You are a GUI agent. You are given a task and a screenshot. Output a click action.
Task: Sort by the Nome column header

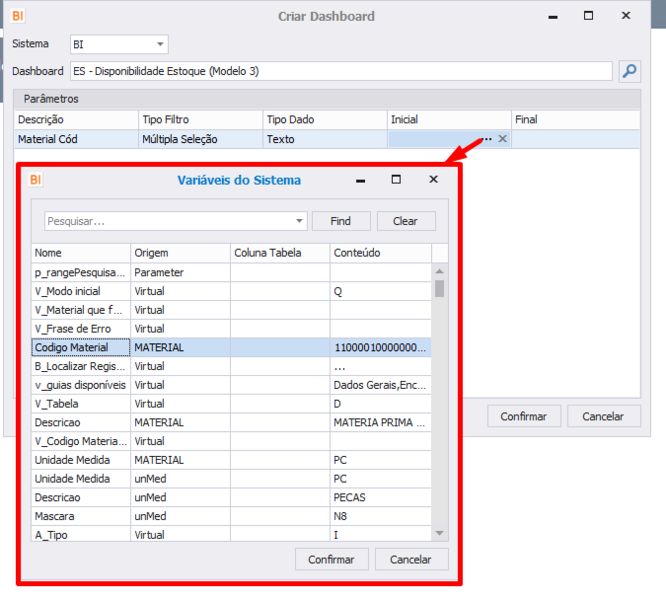[81, 253]
